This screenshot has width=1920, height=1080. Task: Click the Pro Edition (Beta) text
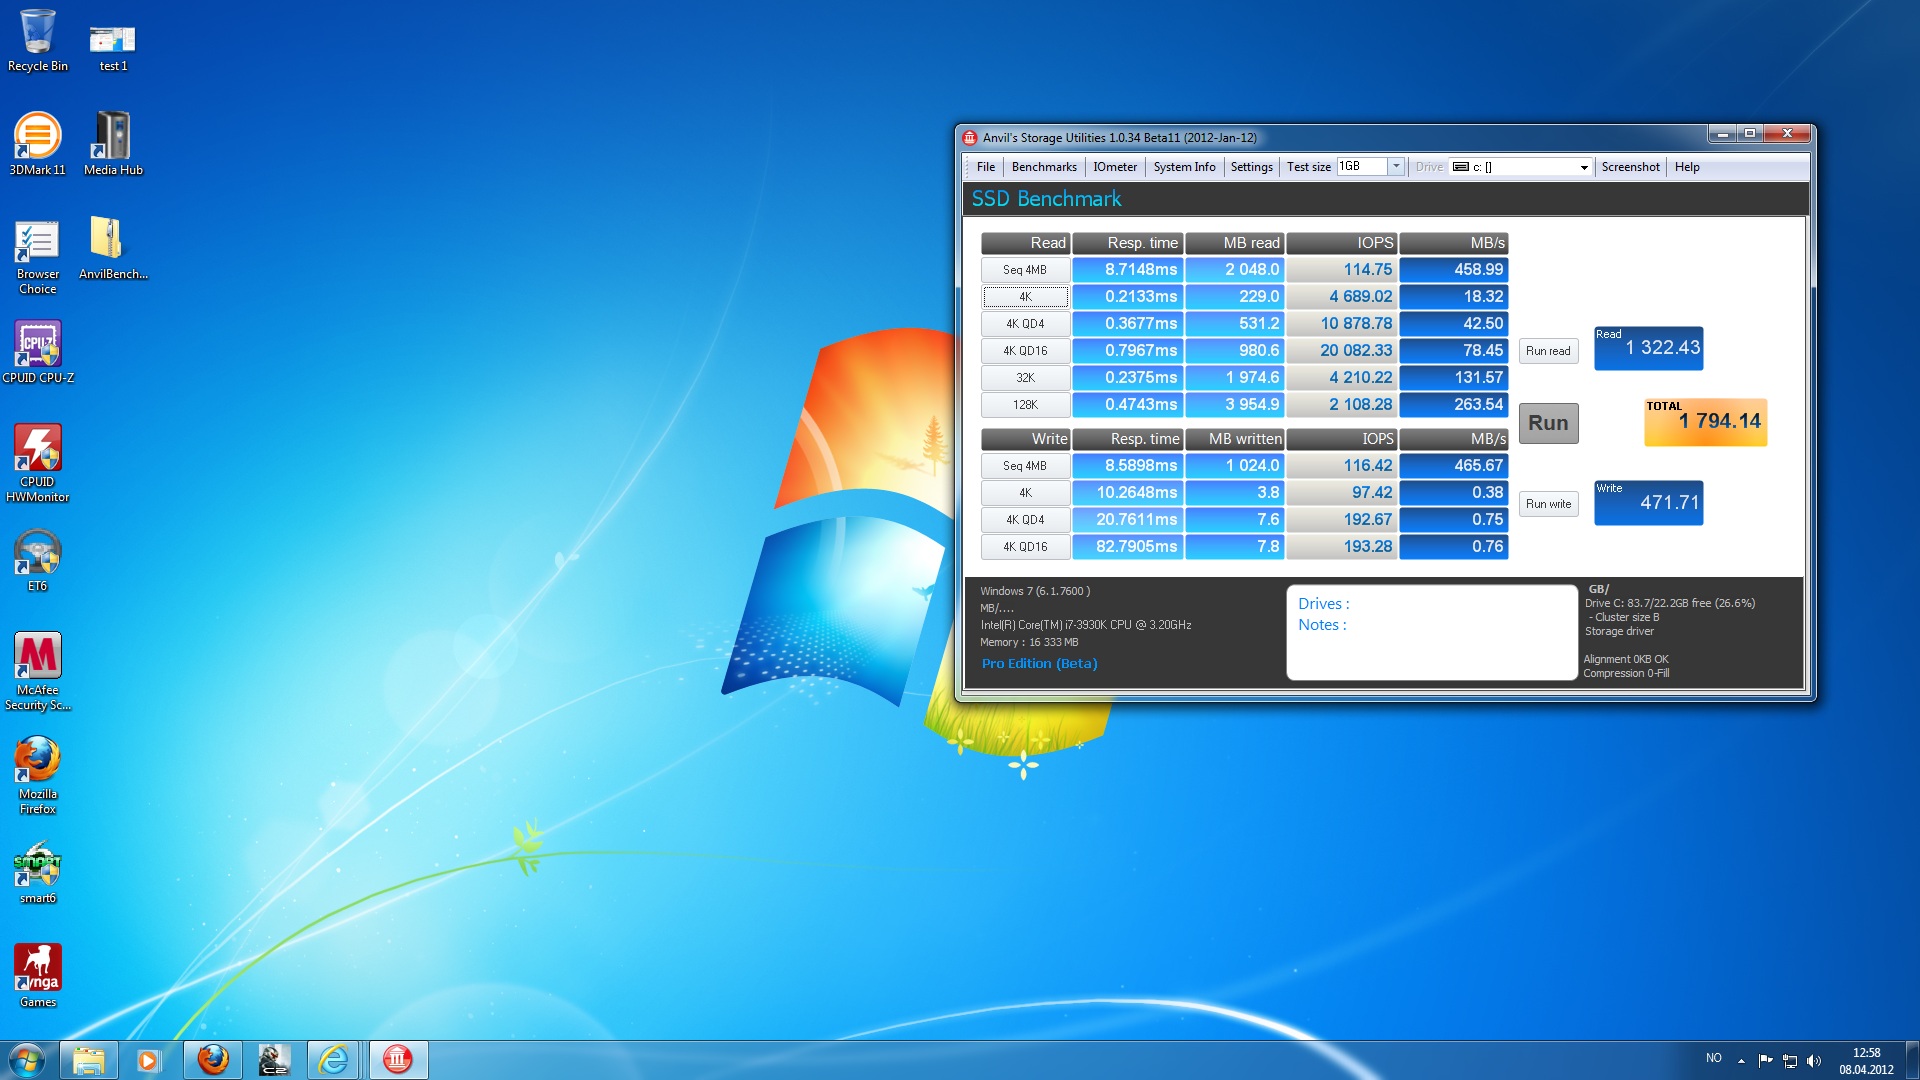(1039, 663)
